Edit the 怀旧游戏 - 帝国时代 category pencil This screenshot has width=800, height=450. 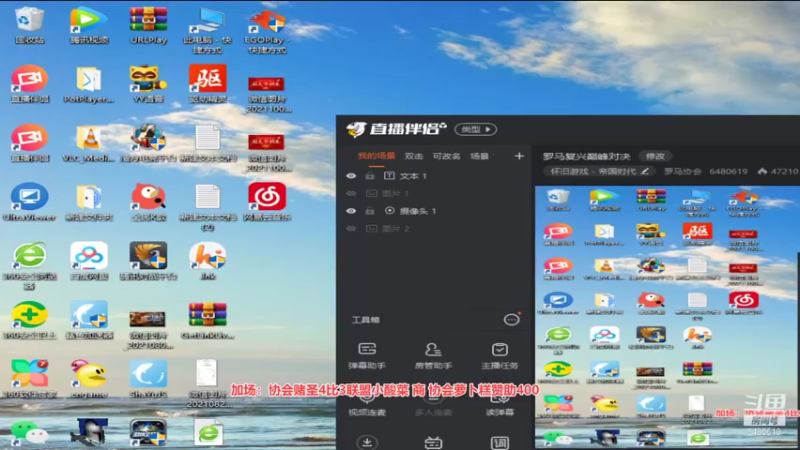(645, 171)
